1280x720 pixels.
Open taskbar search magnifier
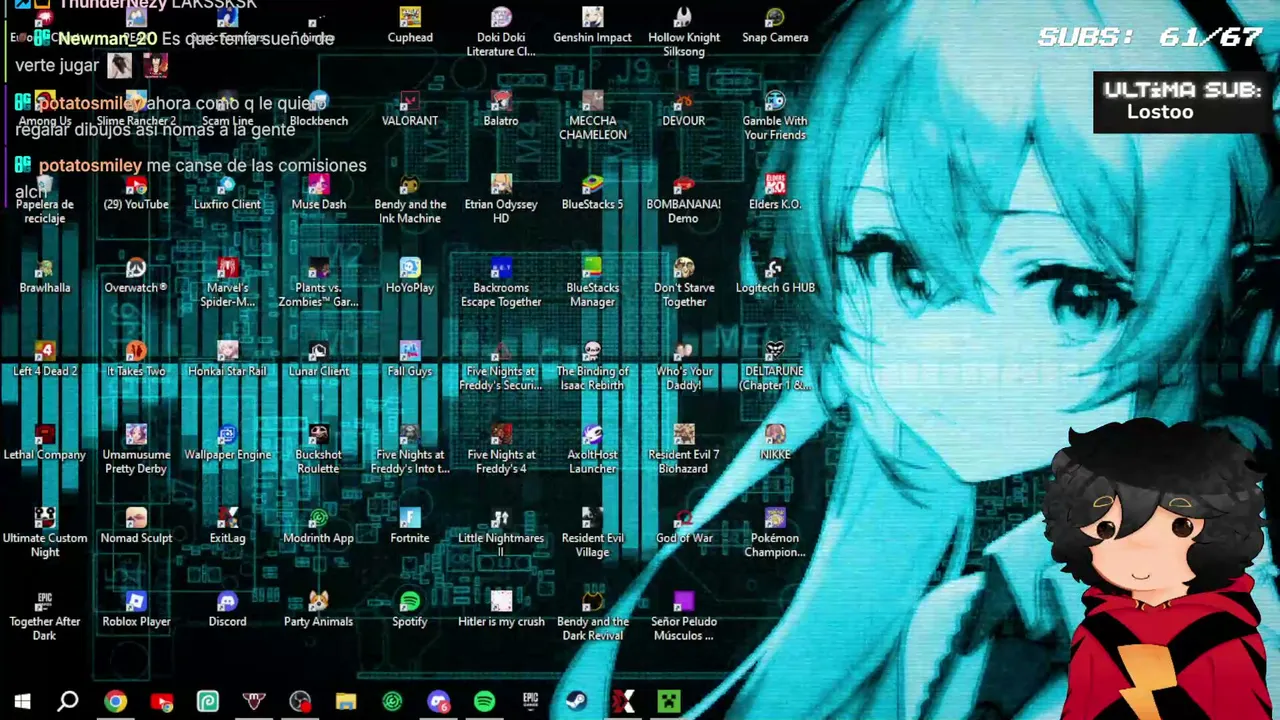(x=68, y=701)
